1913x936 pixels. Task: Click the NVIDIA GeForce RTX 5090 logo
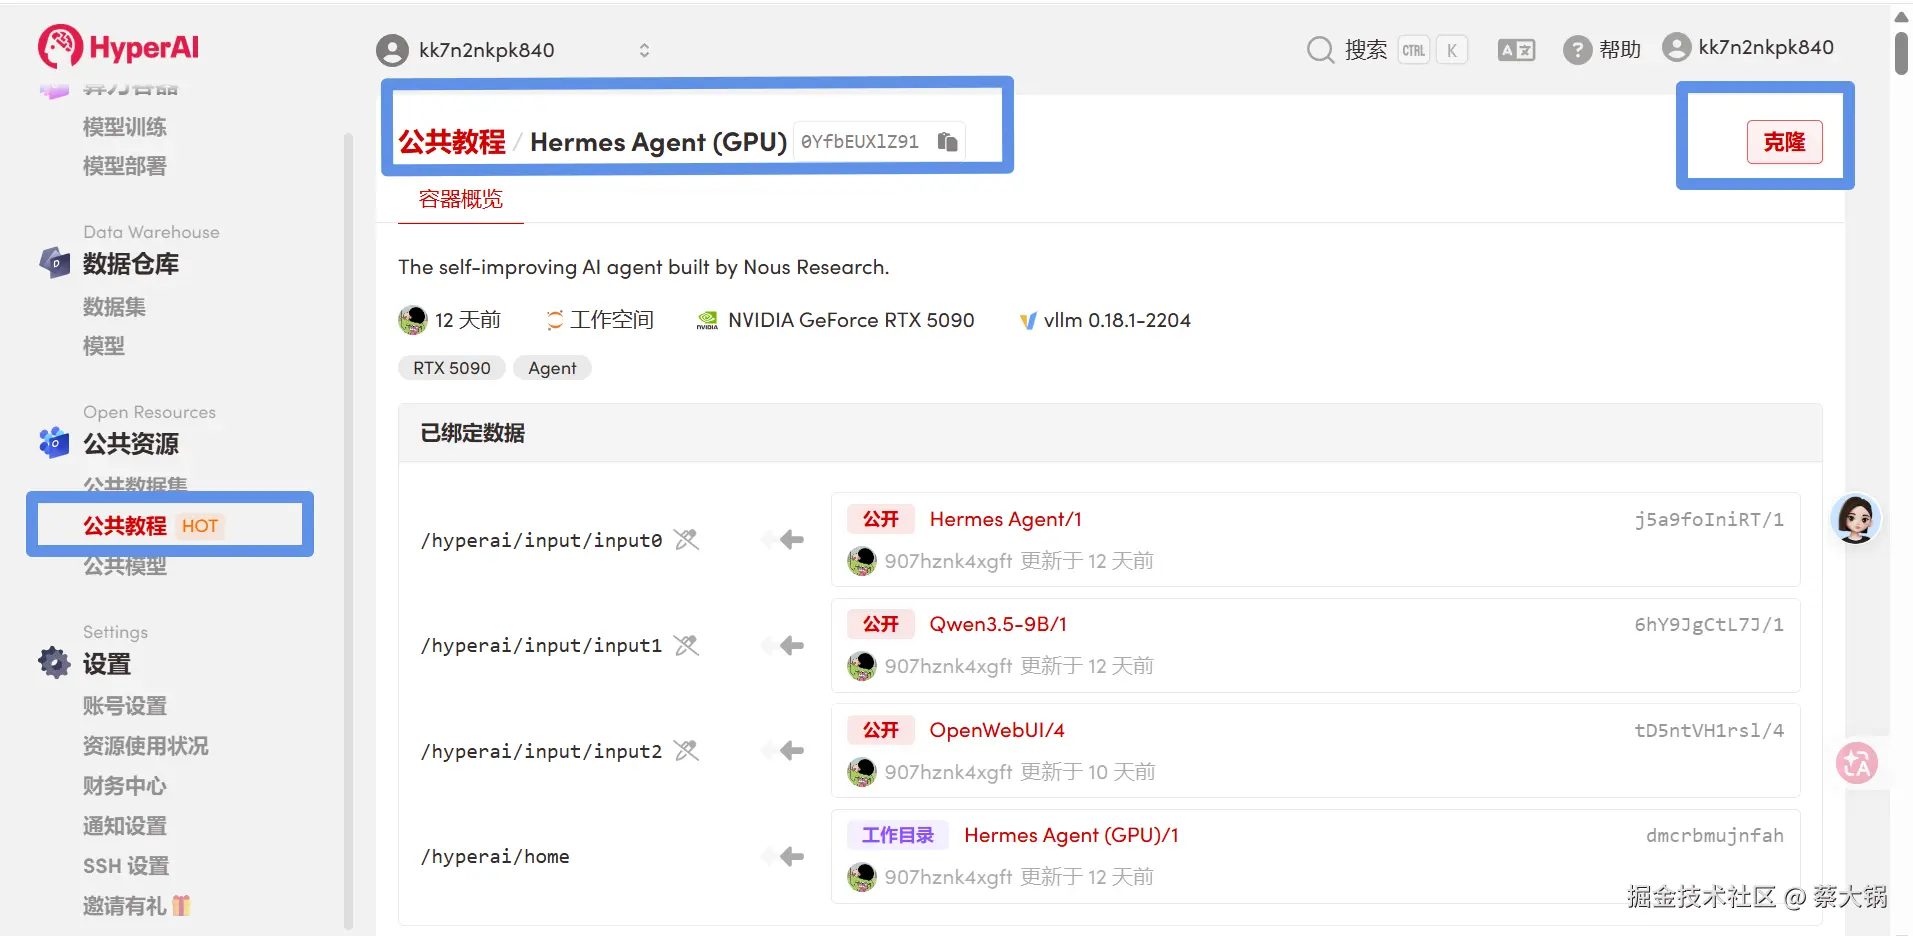[707, 320]
